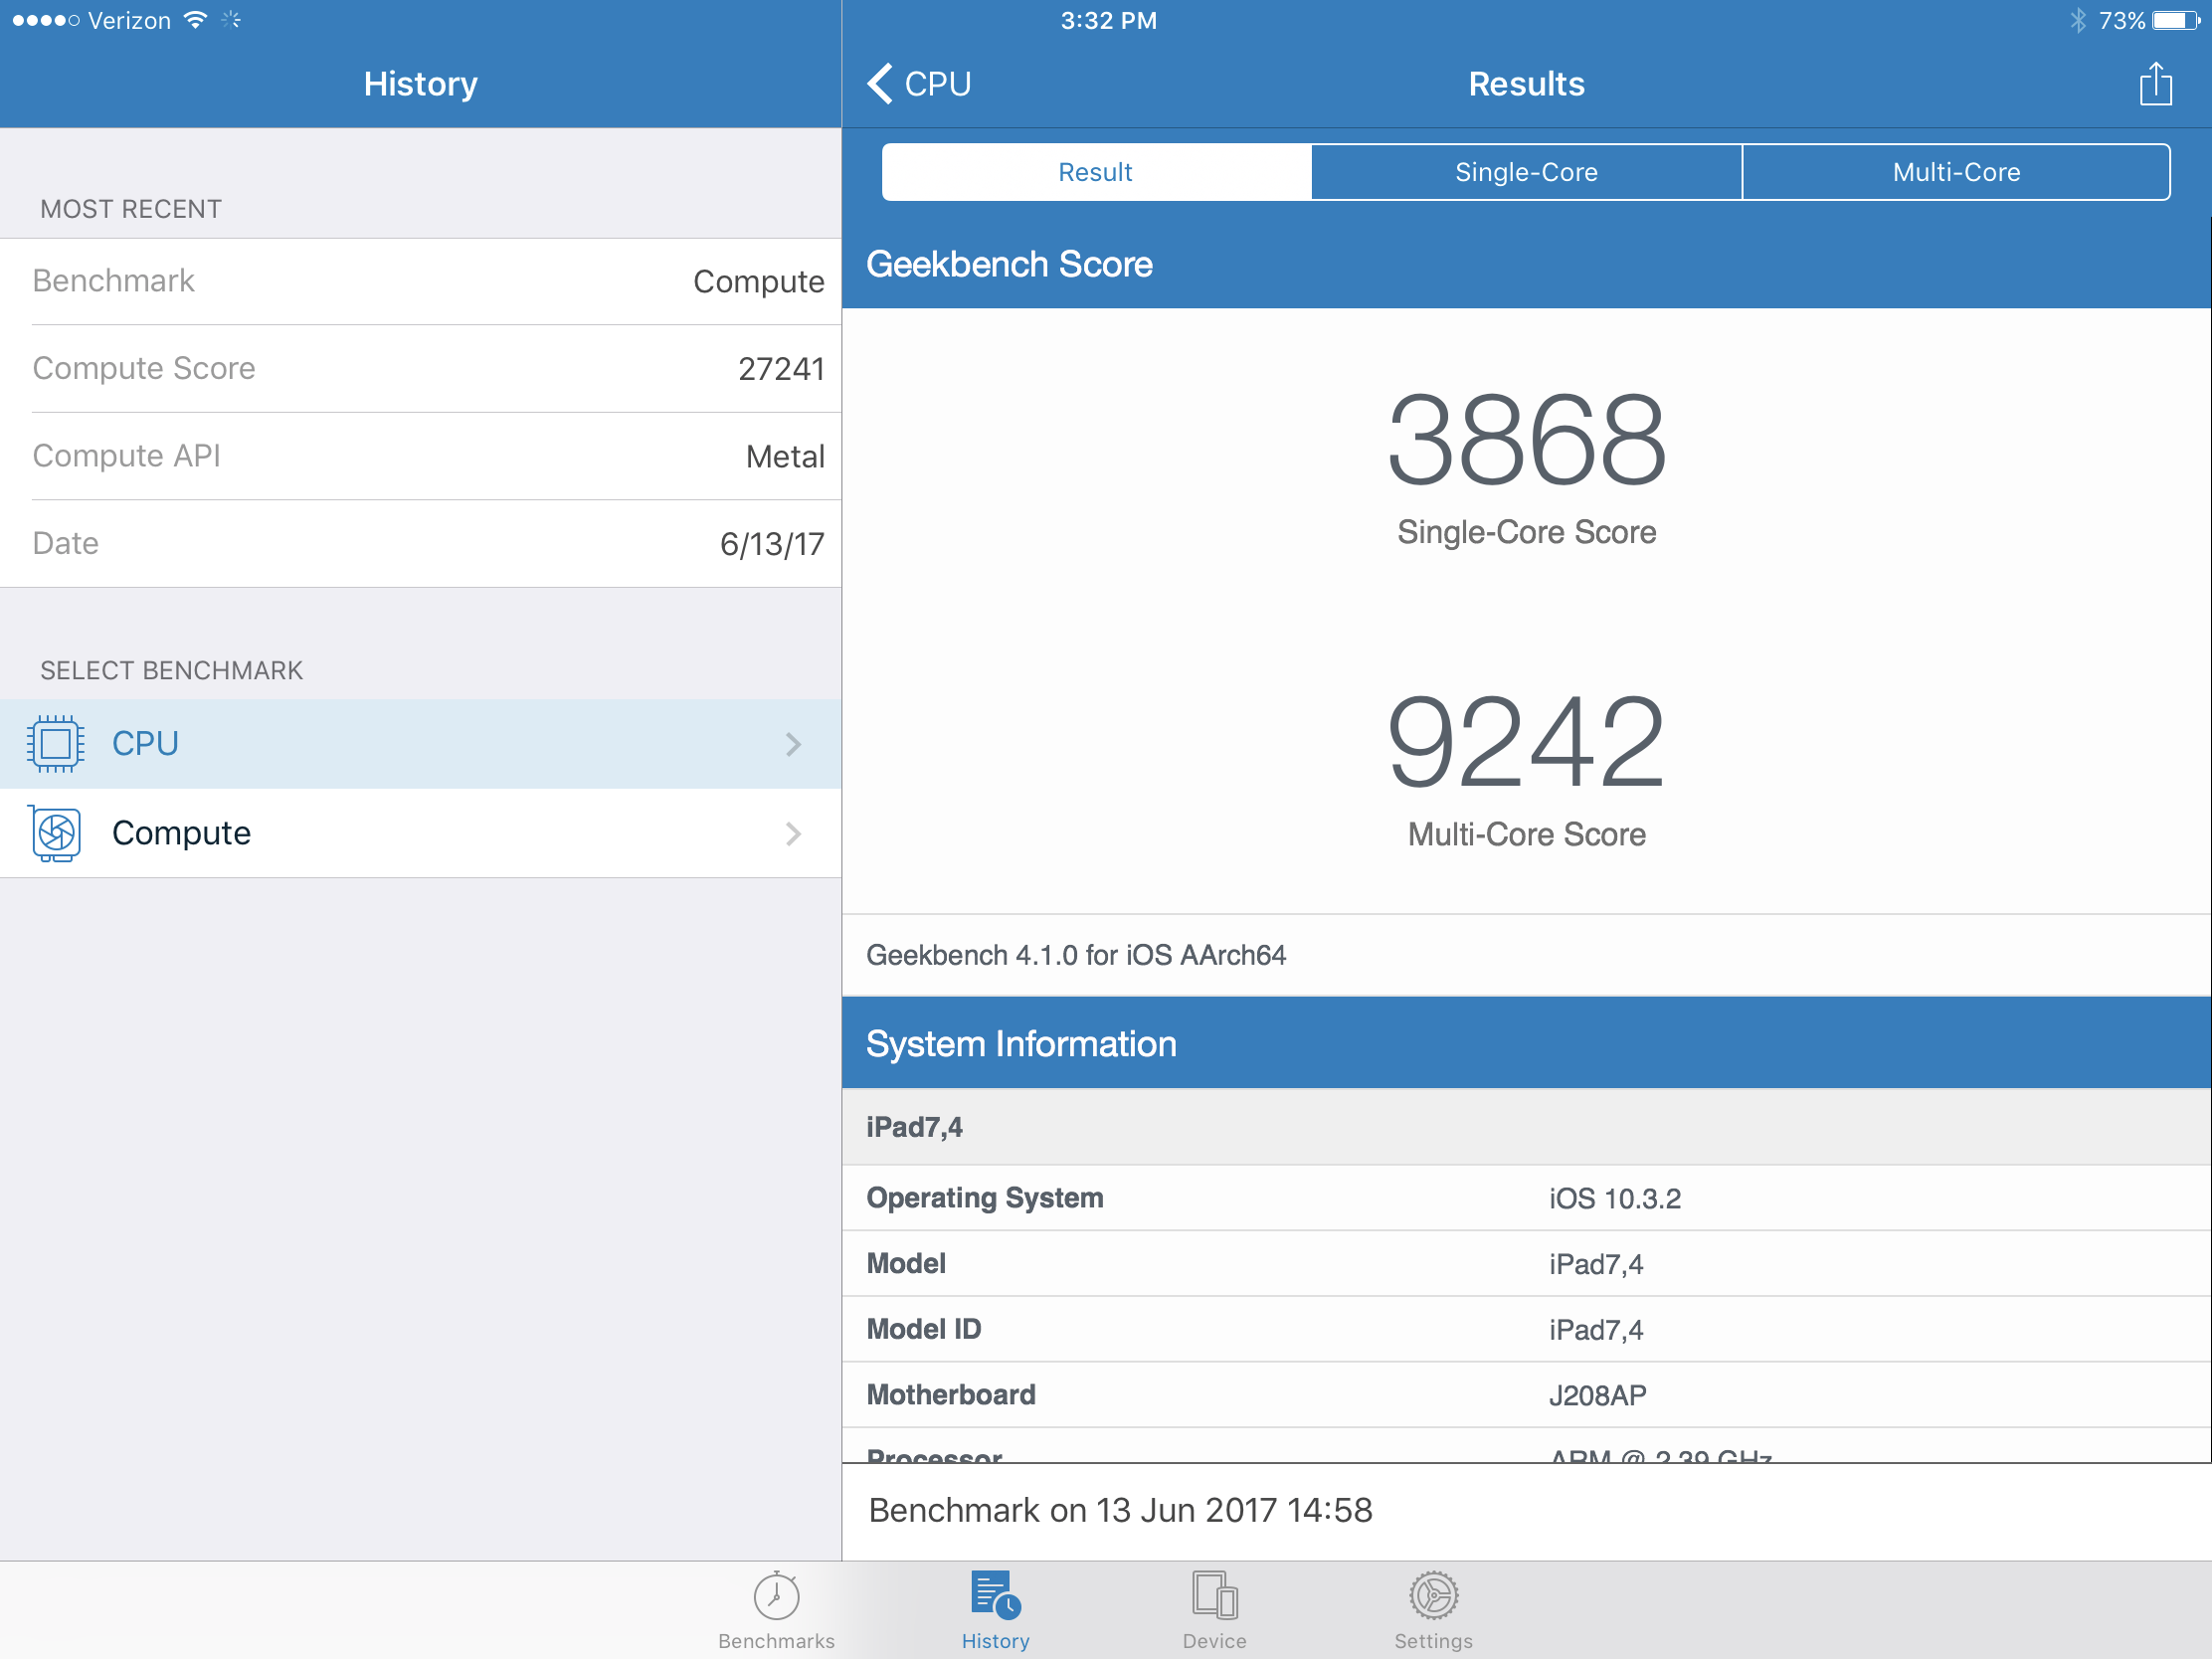The width and height of the screenshot is (2212, 1659).
Task: Click the MOST RECENT section label
Action: [131, 209]
